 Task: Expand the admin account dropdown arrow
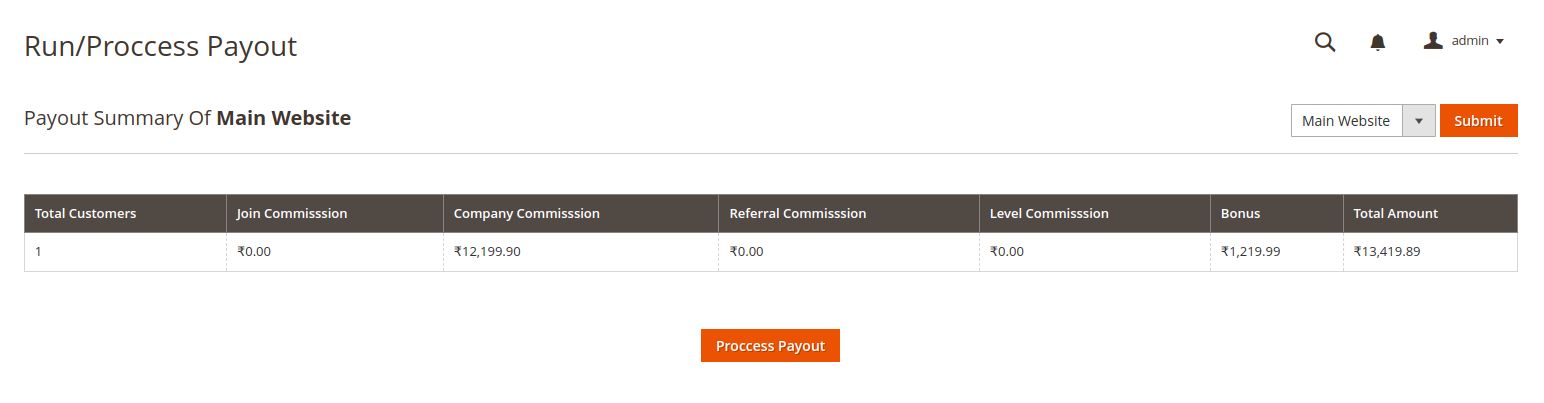1500,42
